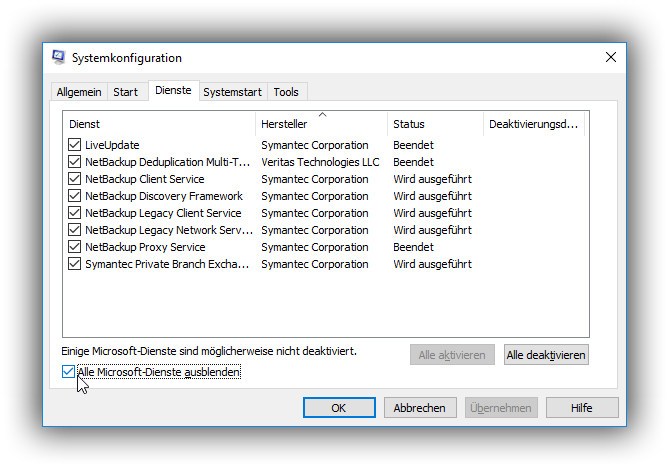The width and height of the screenshot is (669, 469).
Task: Click Symantec Corporation cell in Proxy Service row
Action: (x=314, y=247)
